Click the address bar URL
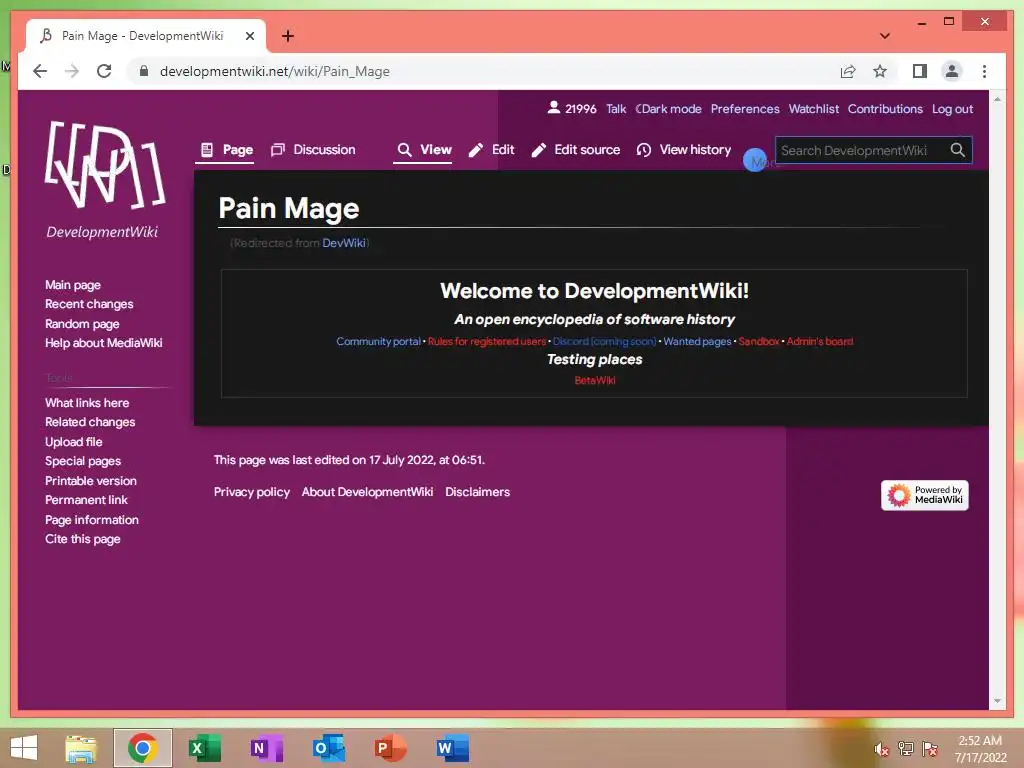Screen dimensions: 1024x768 274,71
